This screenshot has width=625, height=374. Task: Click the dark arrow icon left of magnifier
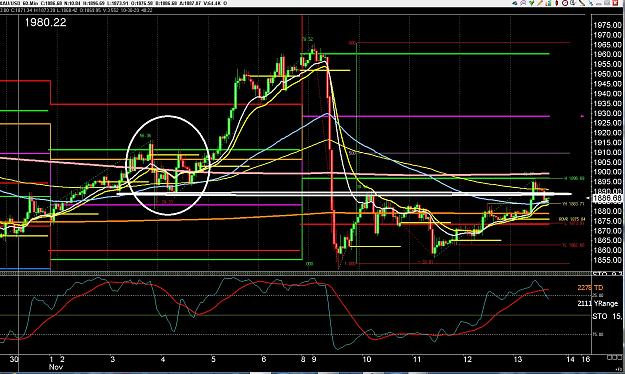click(515, 3)
